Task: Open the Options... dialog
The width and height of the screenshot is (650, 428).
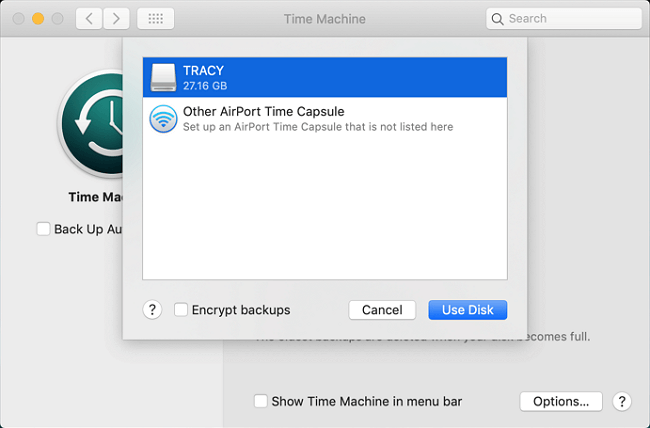Action: (560, 401)
